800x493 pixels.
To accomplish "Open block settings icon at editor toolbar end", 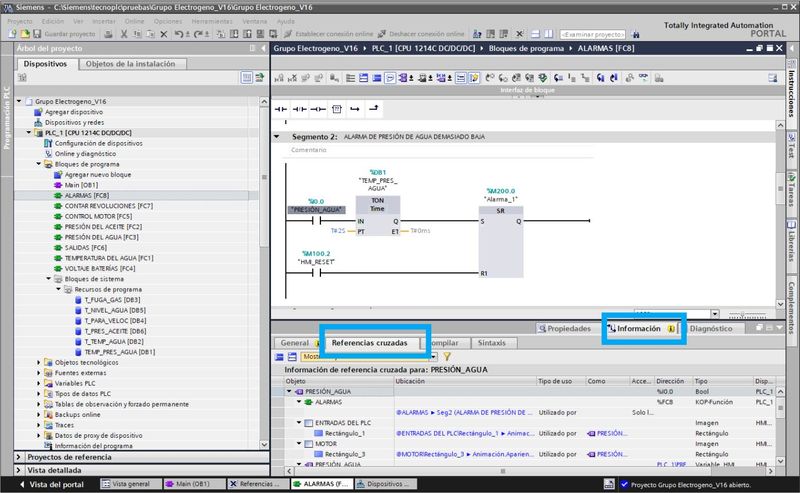I will point(773,78).
